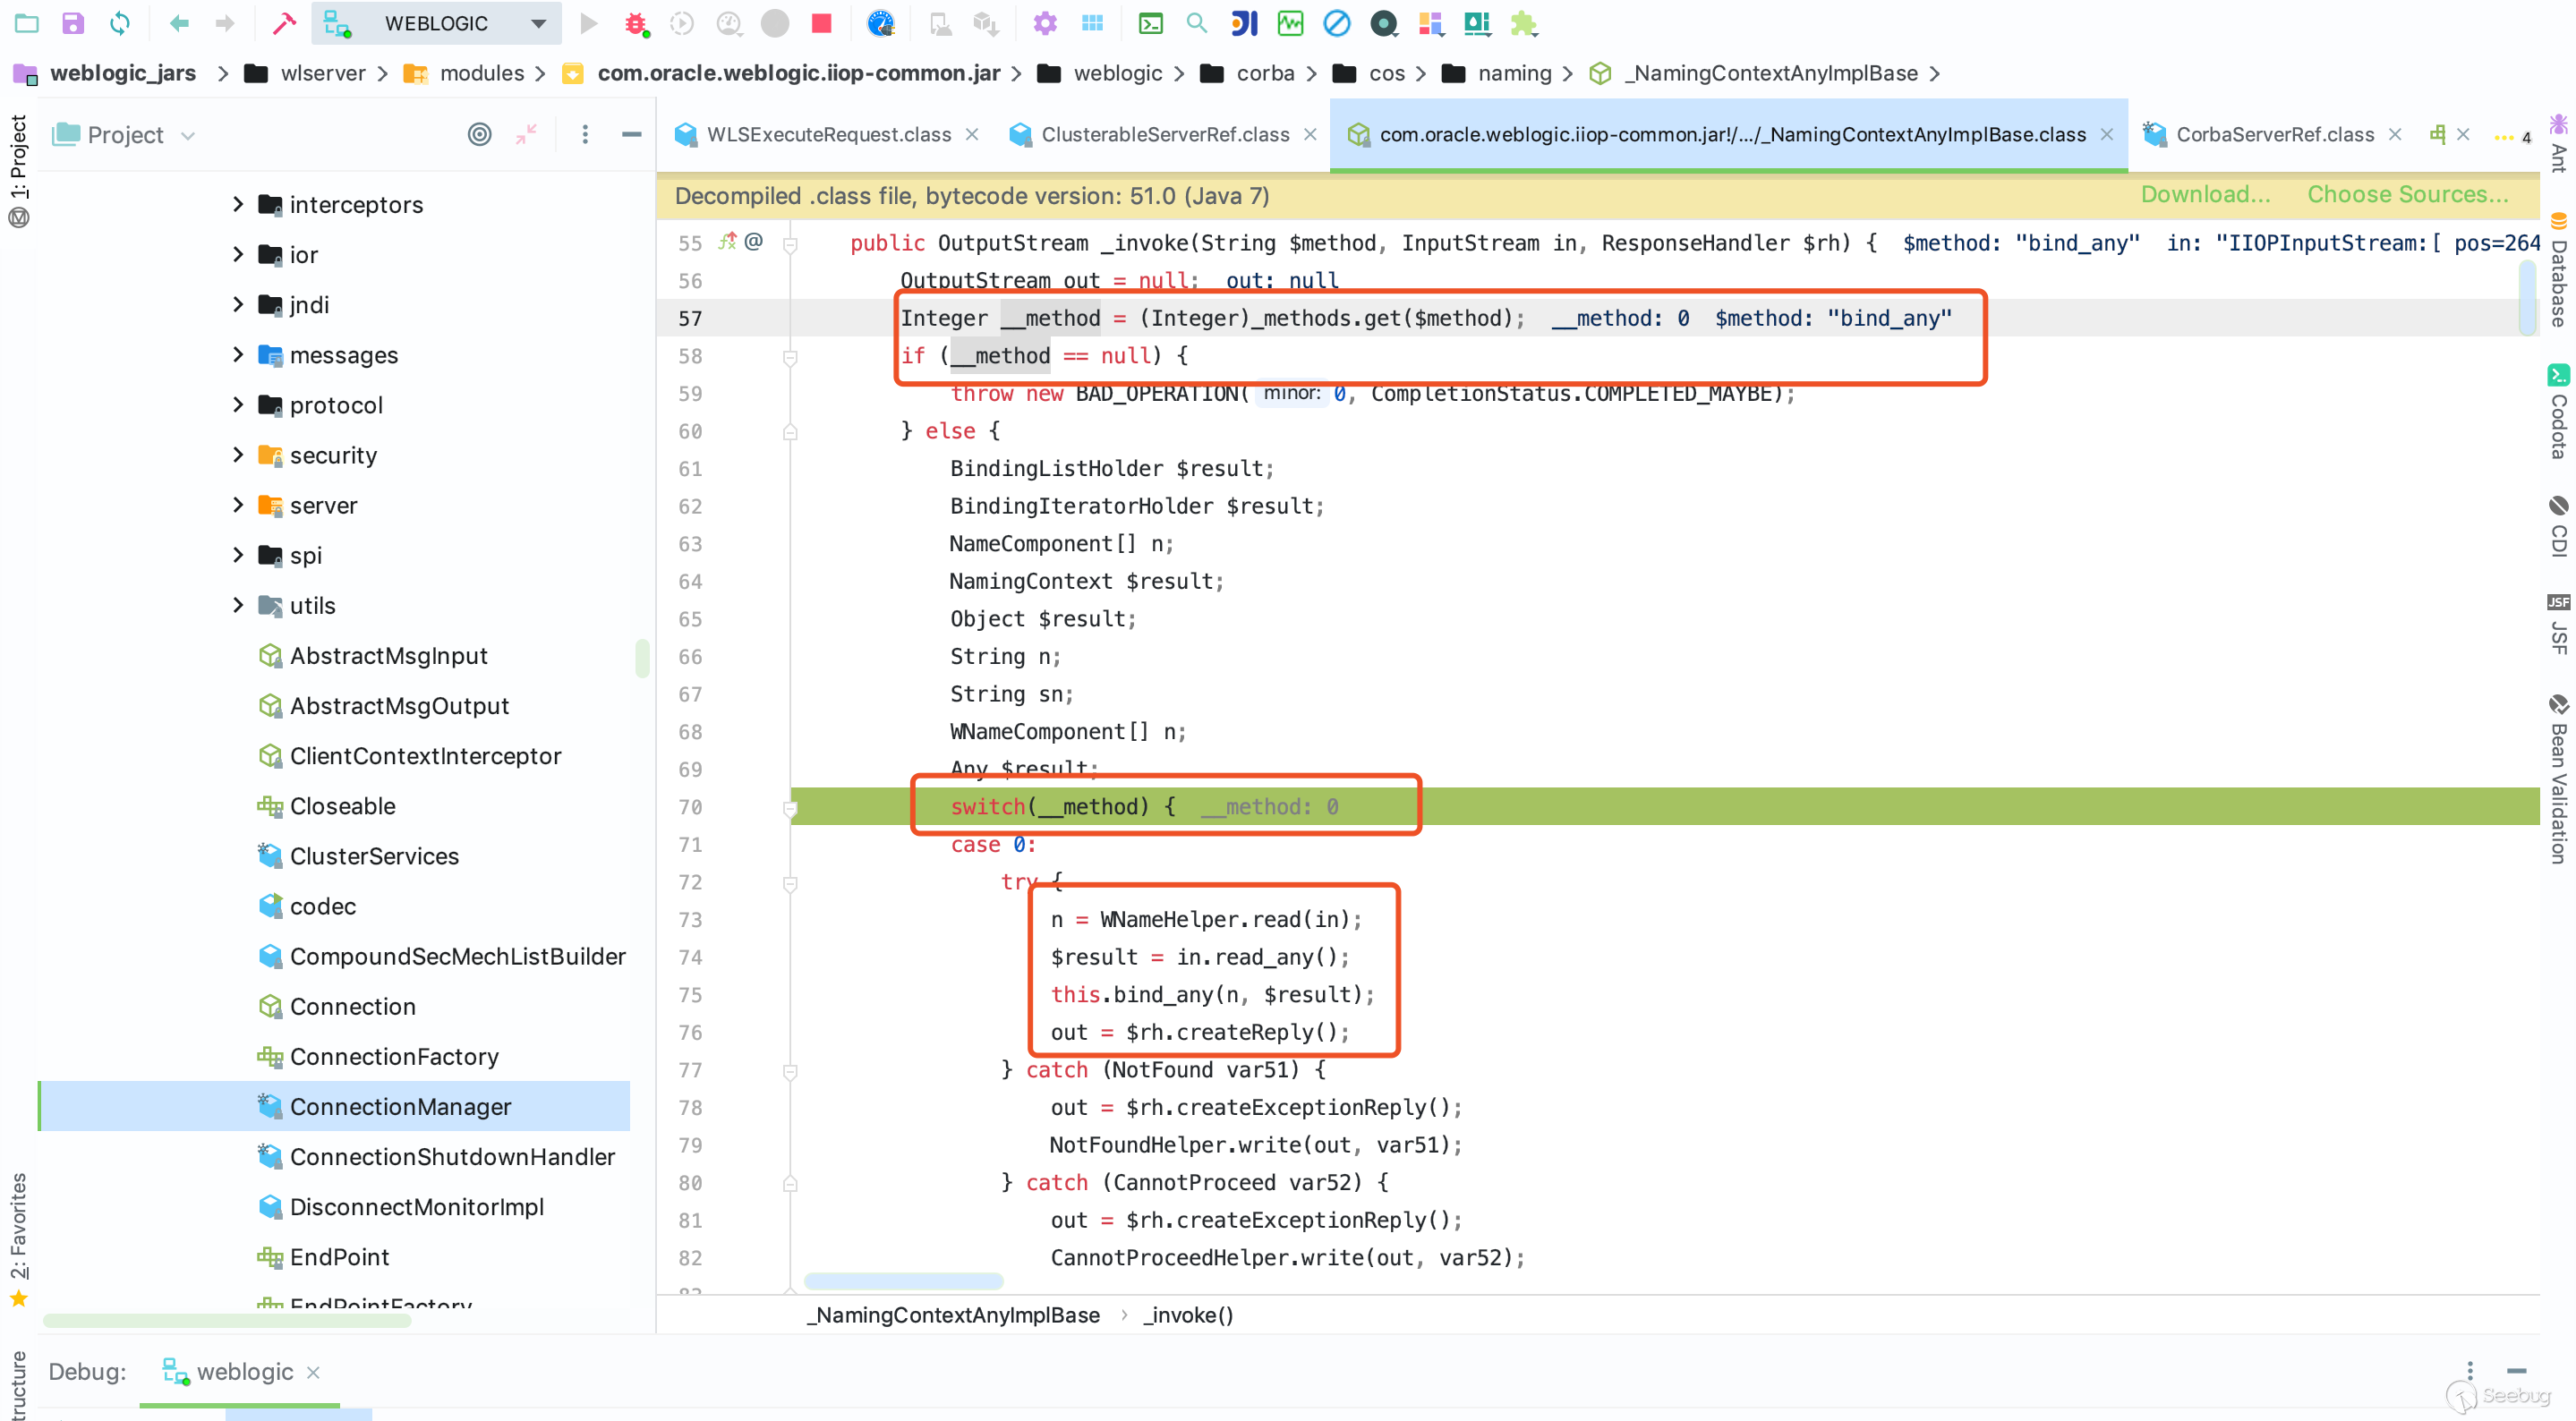Click the Save All icon
This screenshot has height=1421, width=2576.
[x=73, y=23]
